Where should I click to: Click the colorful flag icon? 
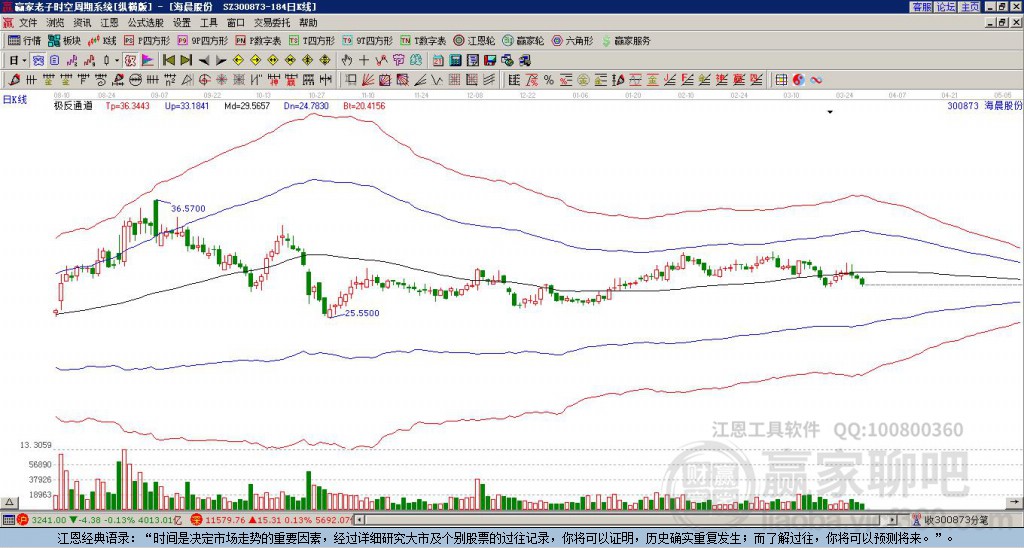(x=148, y=61)
